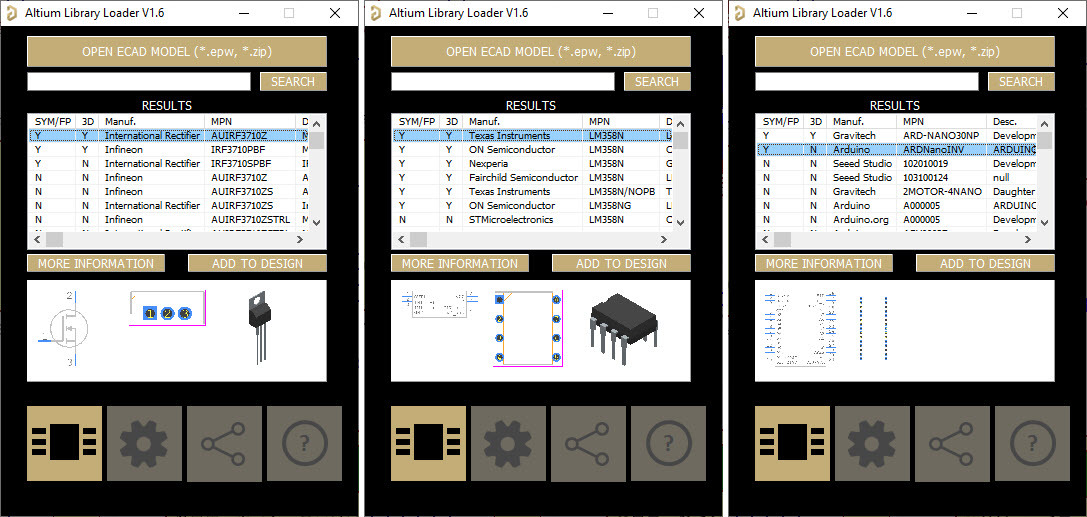Focus the search field in middle window

click(503, 82)
